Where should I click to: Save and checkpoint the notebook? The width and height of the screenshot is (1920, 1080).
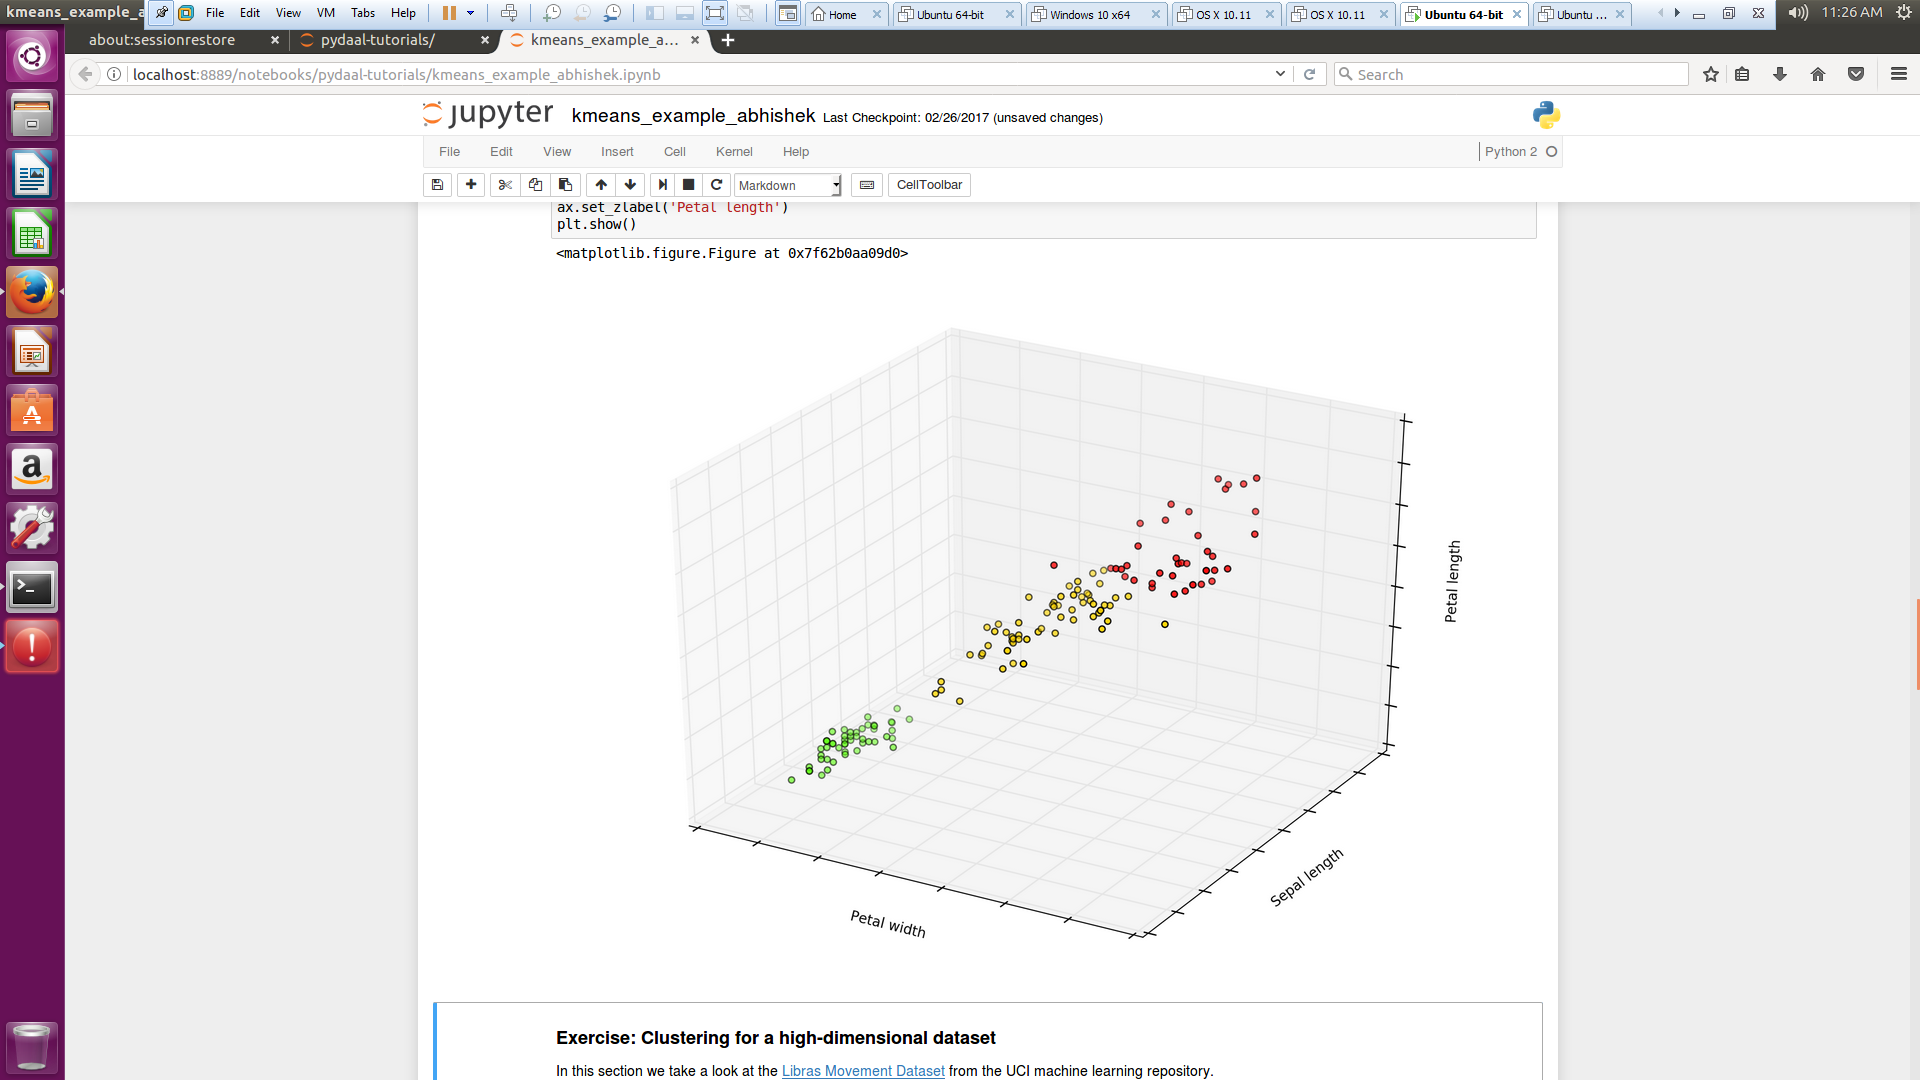click(x=437, y=185)
